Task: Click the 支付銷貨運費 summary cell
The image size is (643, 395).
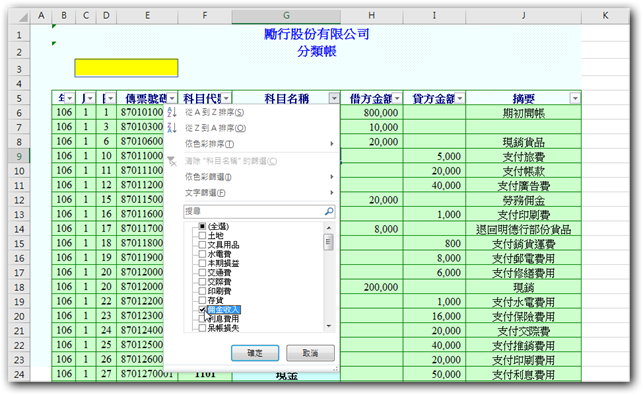Action: pos(524,244)
